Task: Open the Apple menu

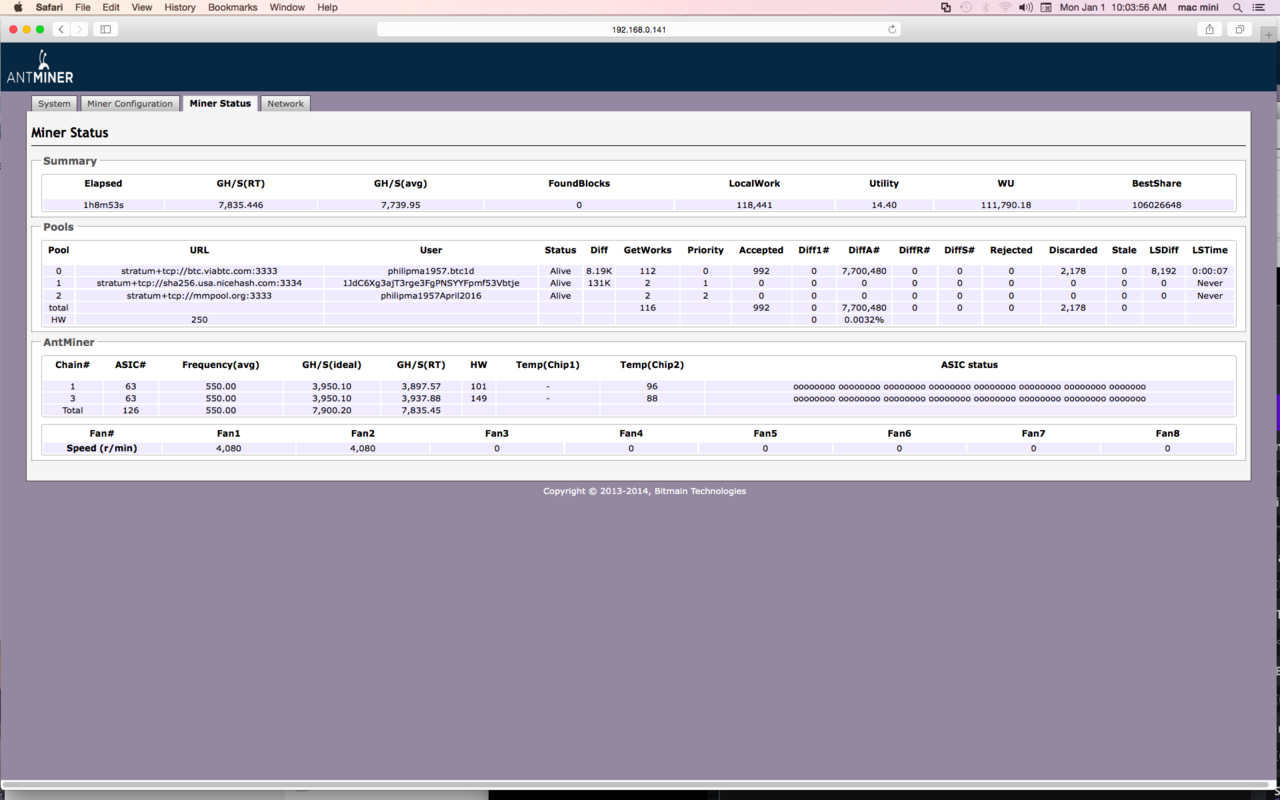Action: [x=17, y=7]
